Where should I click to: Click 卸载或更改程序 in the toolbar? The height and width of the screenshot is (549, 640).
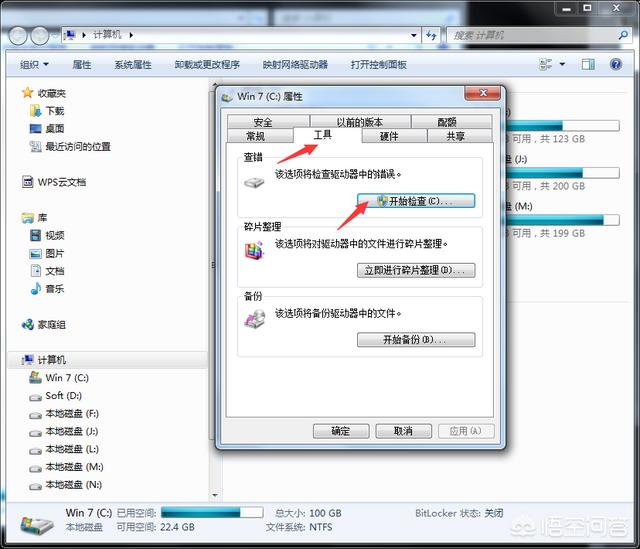207,64
